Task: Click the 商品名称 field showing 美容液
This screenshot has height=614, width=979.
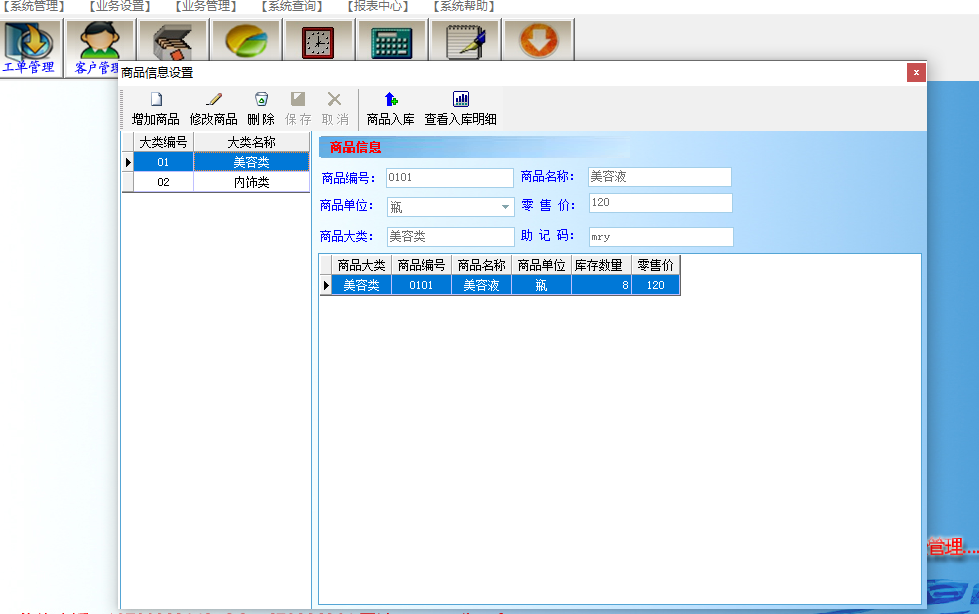Action: (659, 177)
